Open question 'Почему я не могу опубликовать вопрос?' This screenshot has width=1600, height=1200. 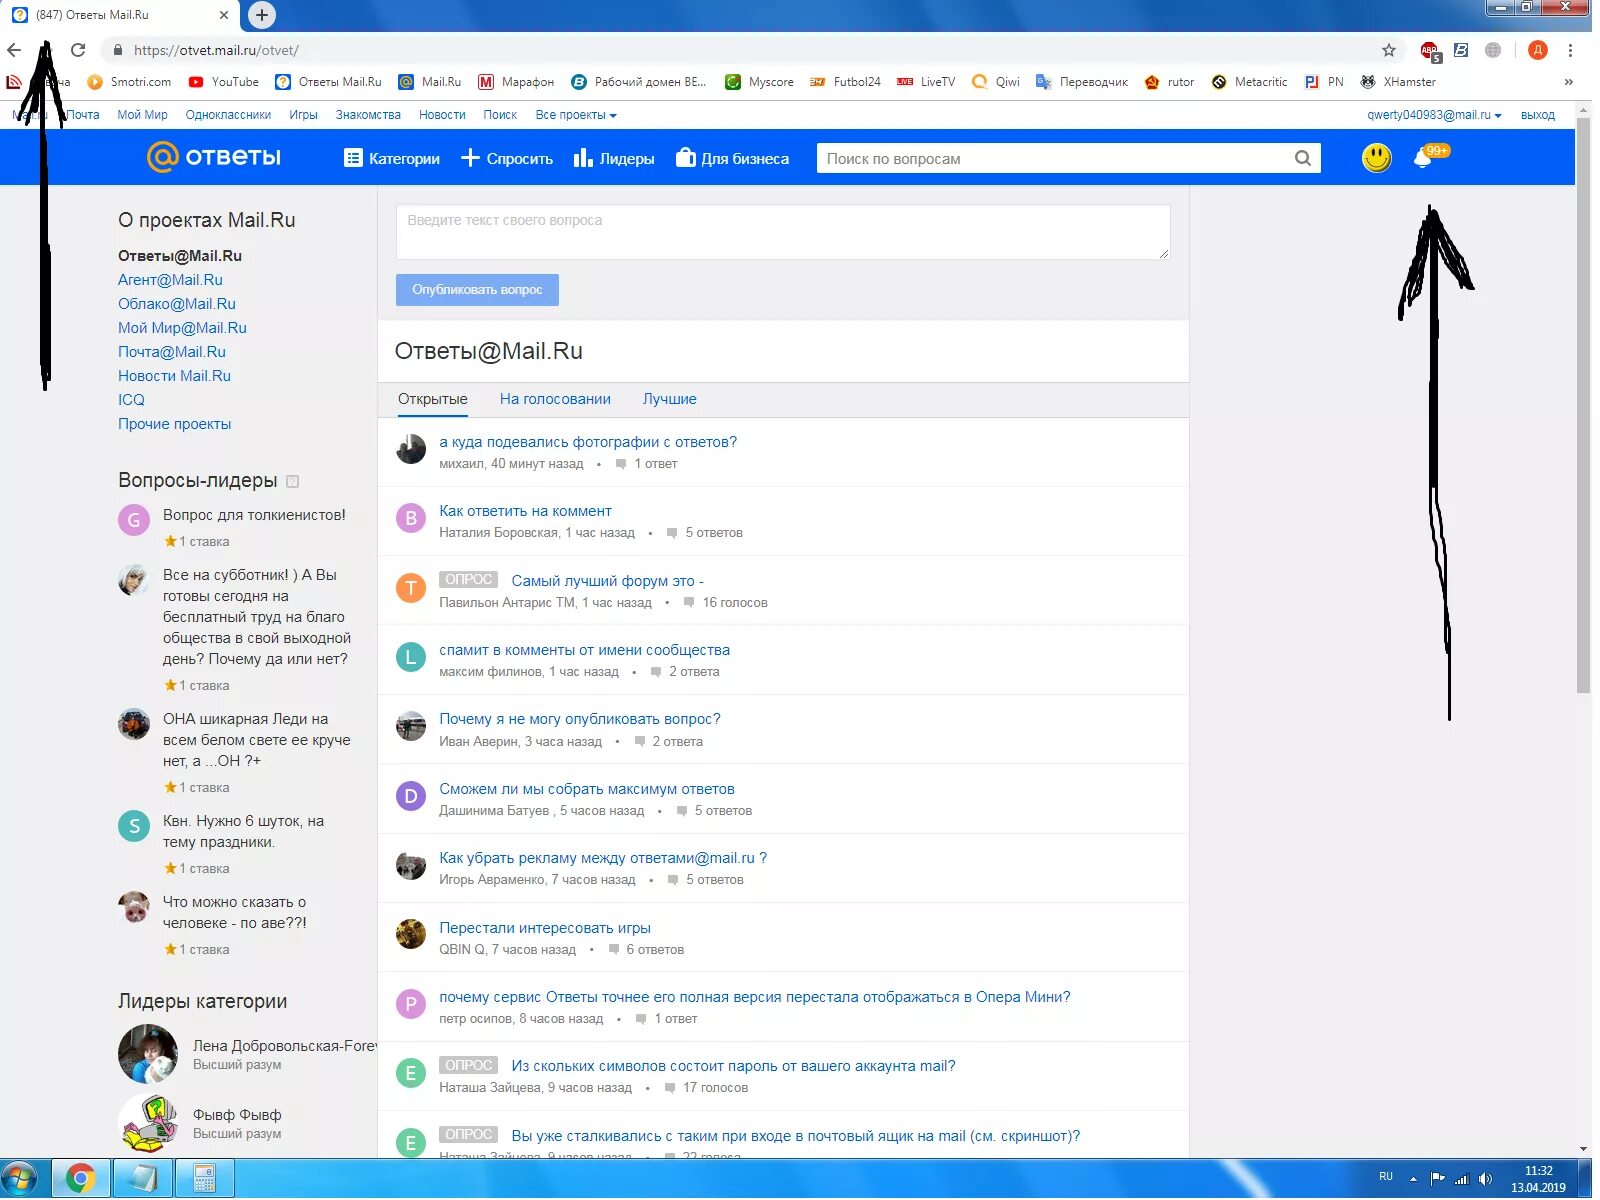point(580,719)
